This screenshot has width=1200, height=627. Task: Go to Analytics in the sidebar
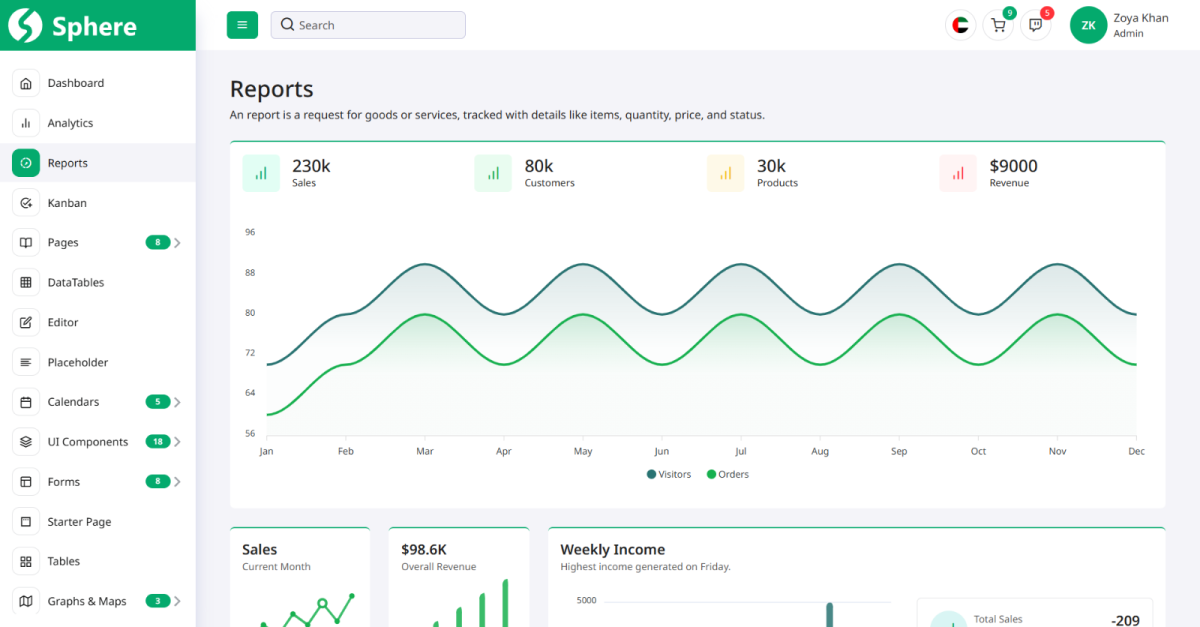[x=70, y=123]
